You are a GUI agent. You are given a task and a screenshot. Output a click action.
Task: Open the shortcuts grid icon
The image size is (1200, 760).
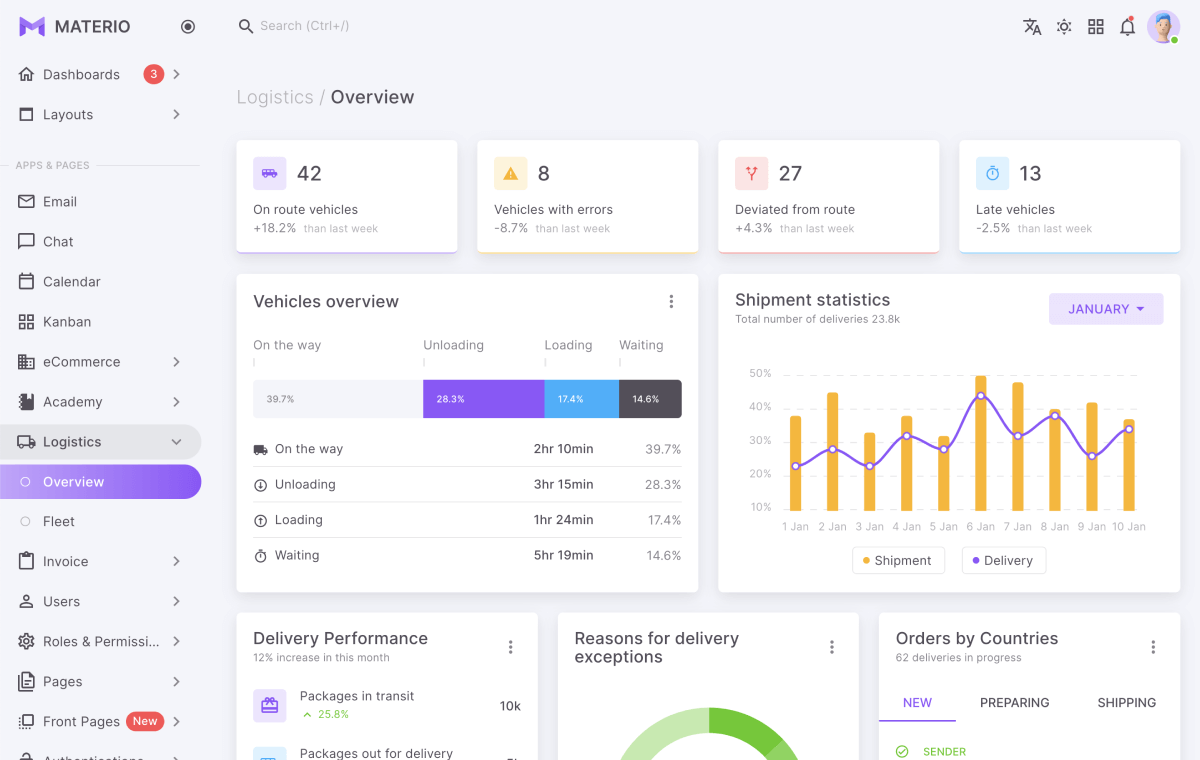click(1096, 27)
